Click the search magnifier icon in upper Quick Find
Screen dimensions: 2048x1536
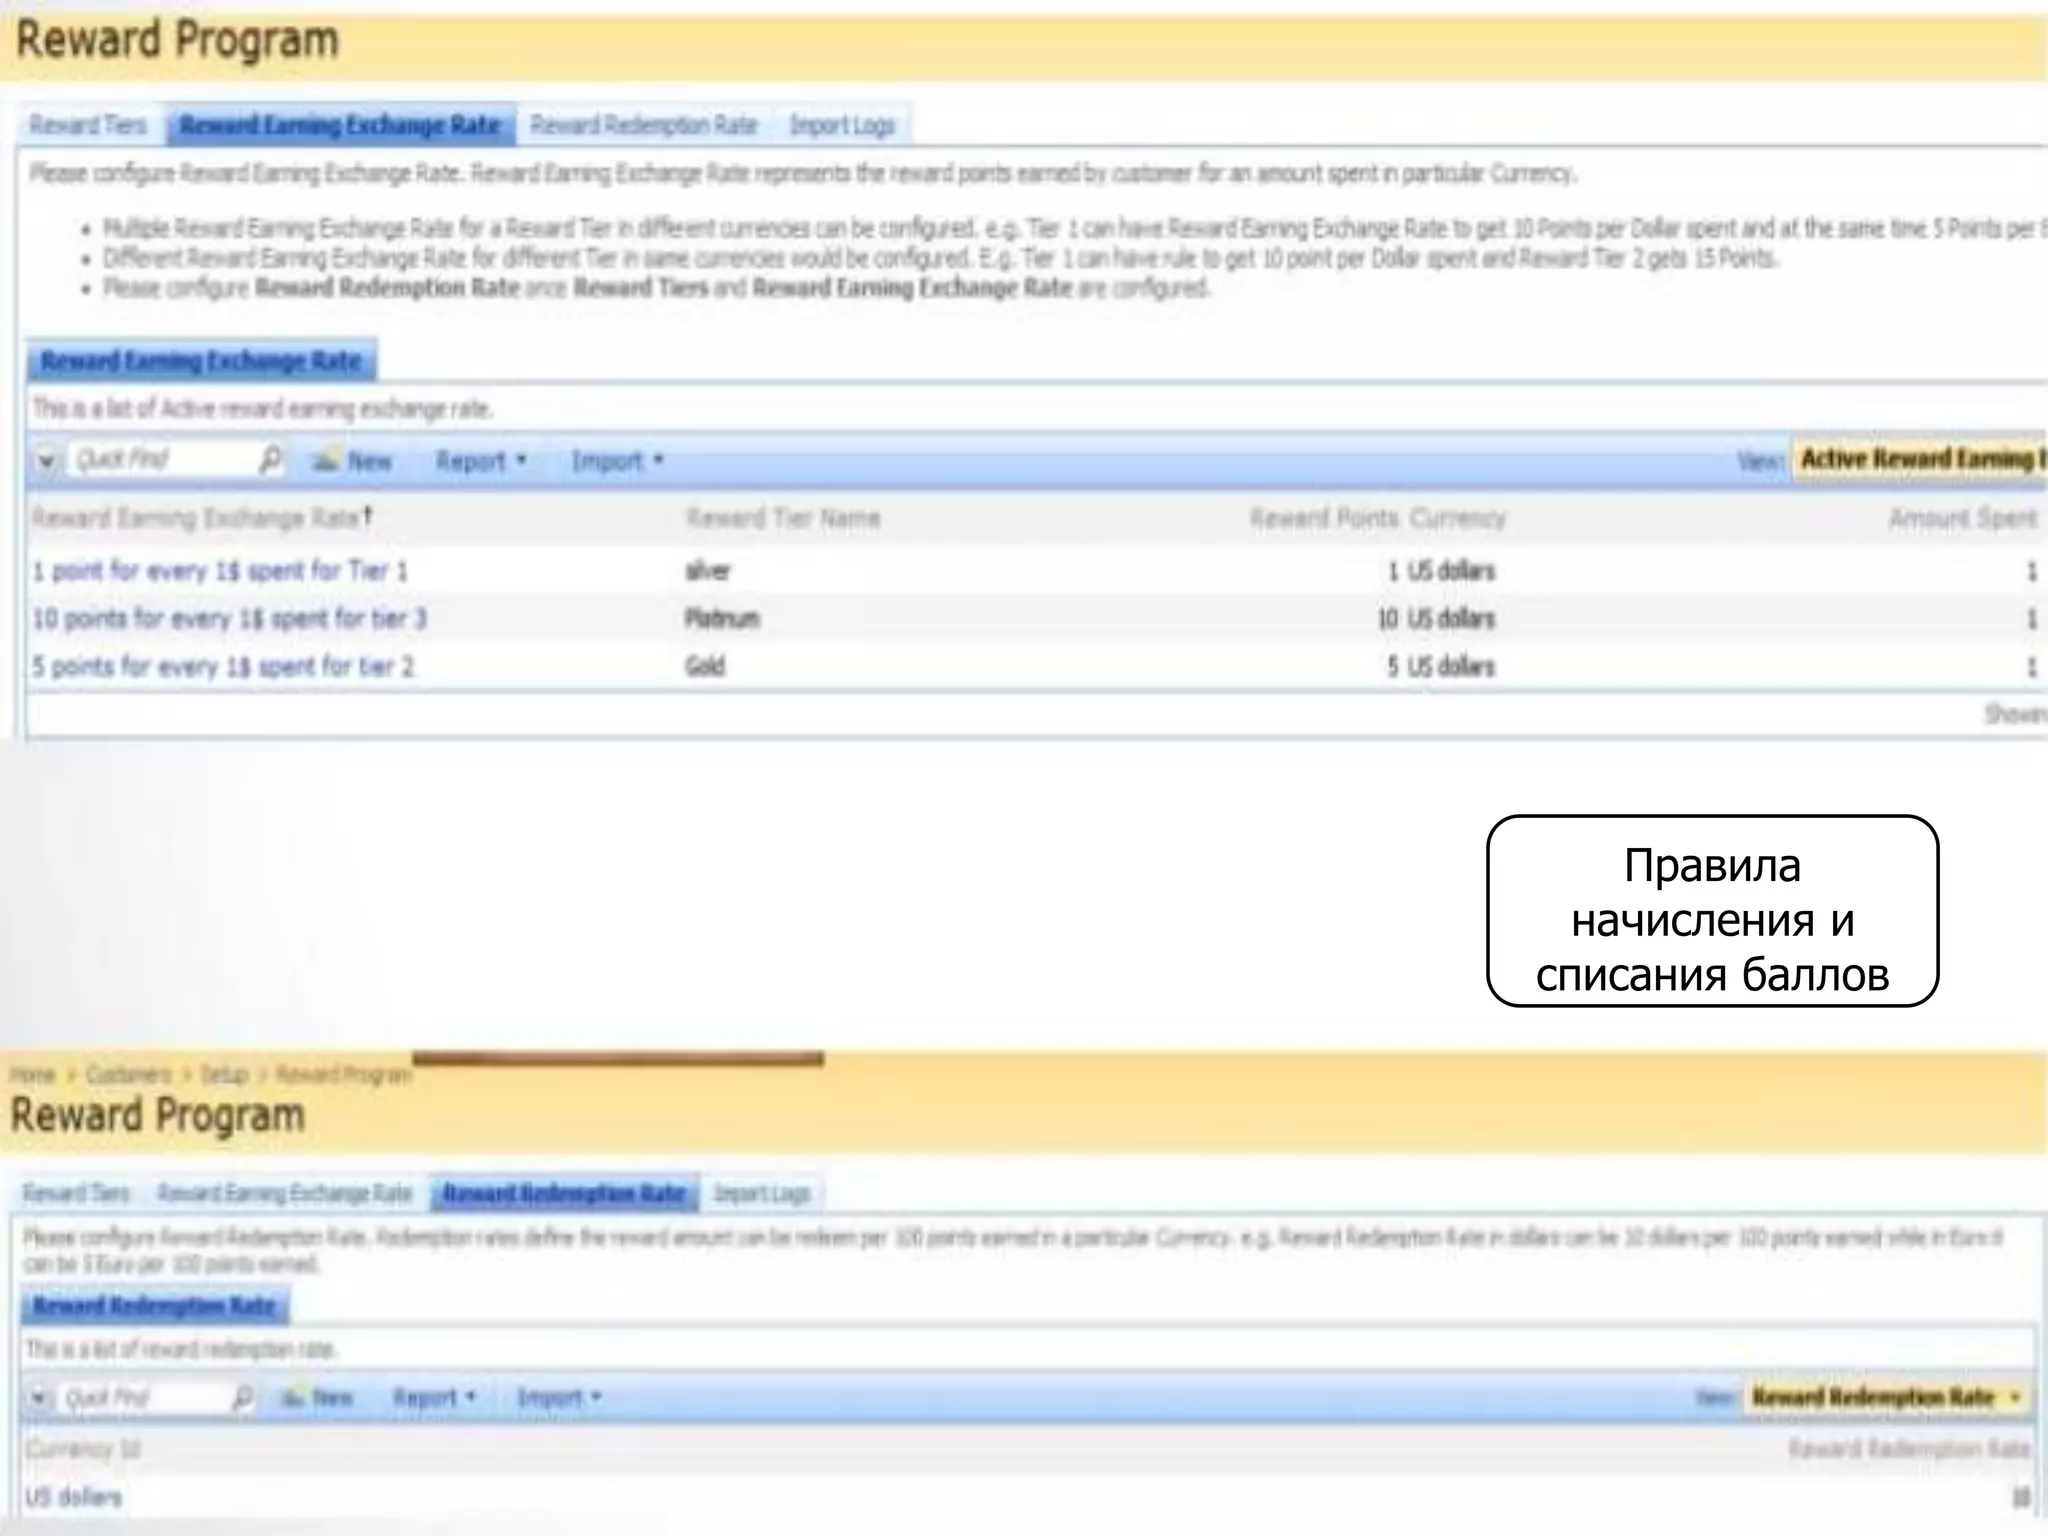pyautogui.click(x=270, y=460)
